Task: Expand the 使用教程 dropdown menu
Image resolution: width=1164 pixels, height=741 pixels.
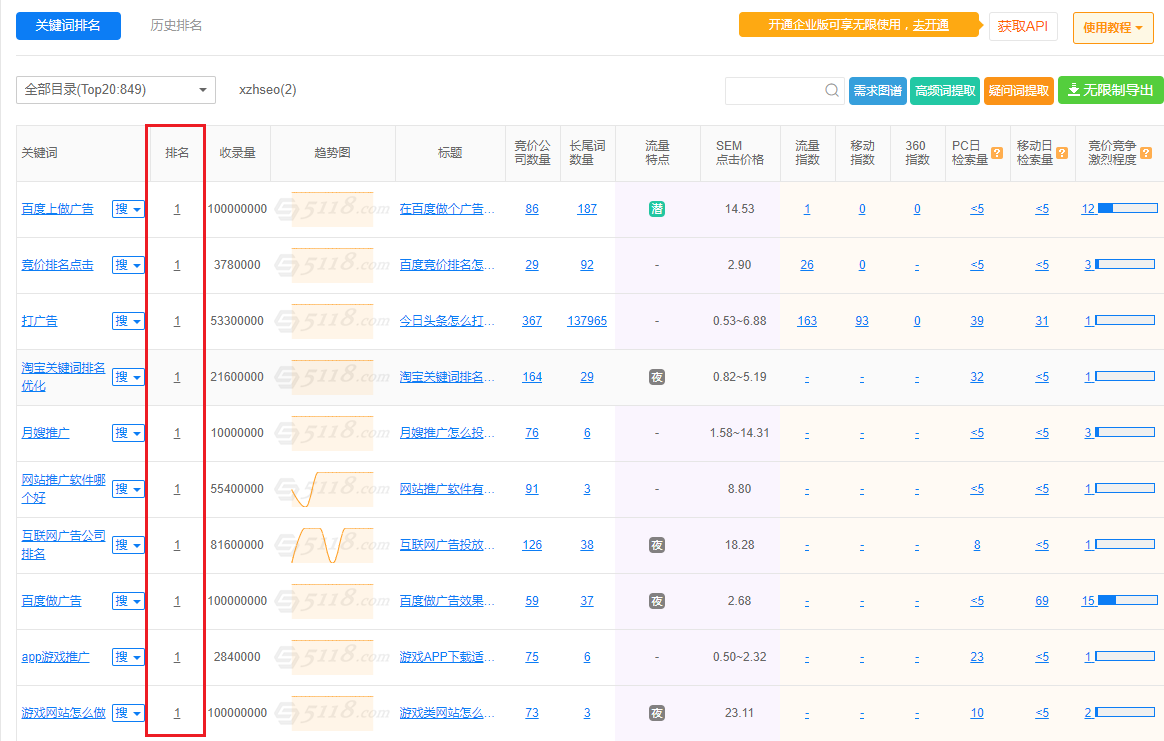Action: pos(1112,28)
